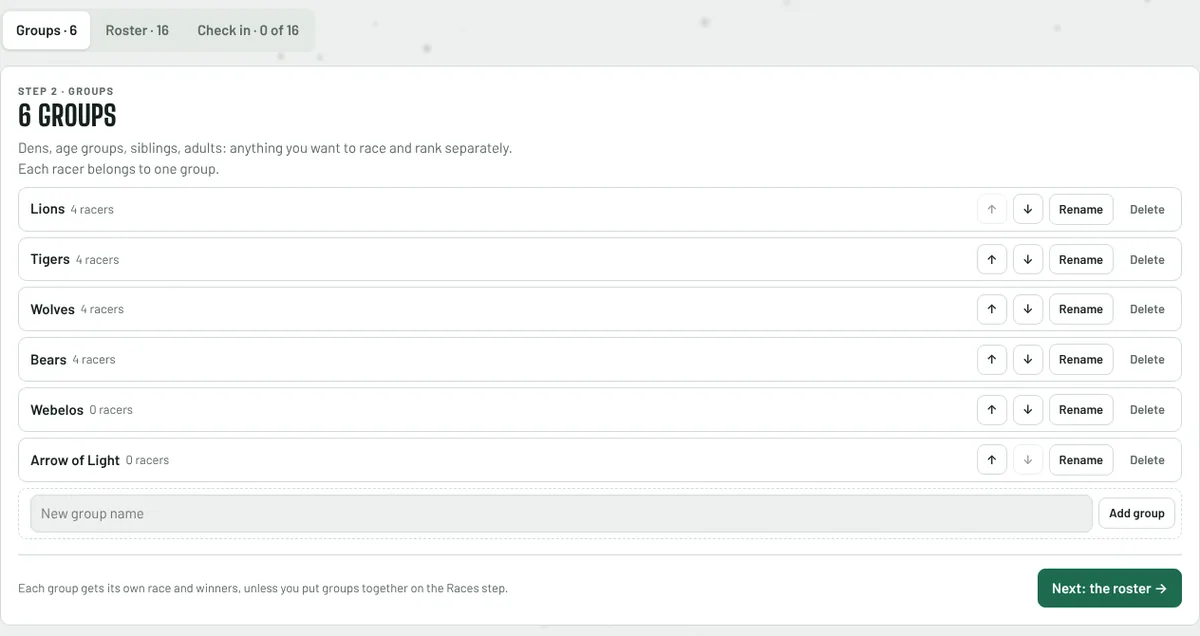1200x636 pixels.
Task: Rename the Wolves group
Action: coord(1081,309)
